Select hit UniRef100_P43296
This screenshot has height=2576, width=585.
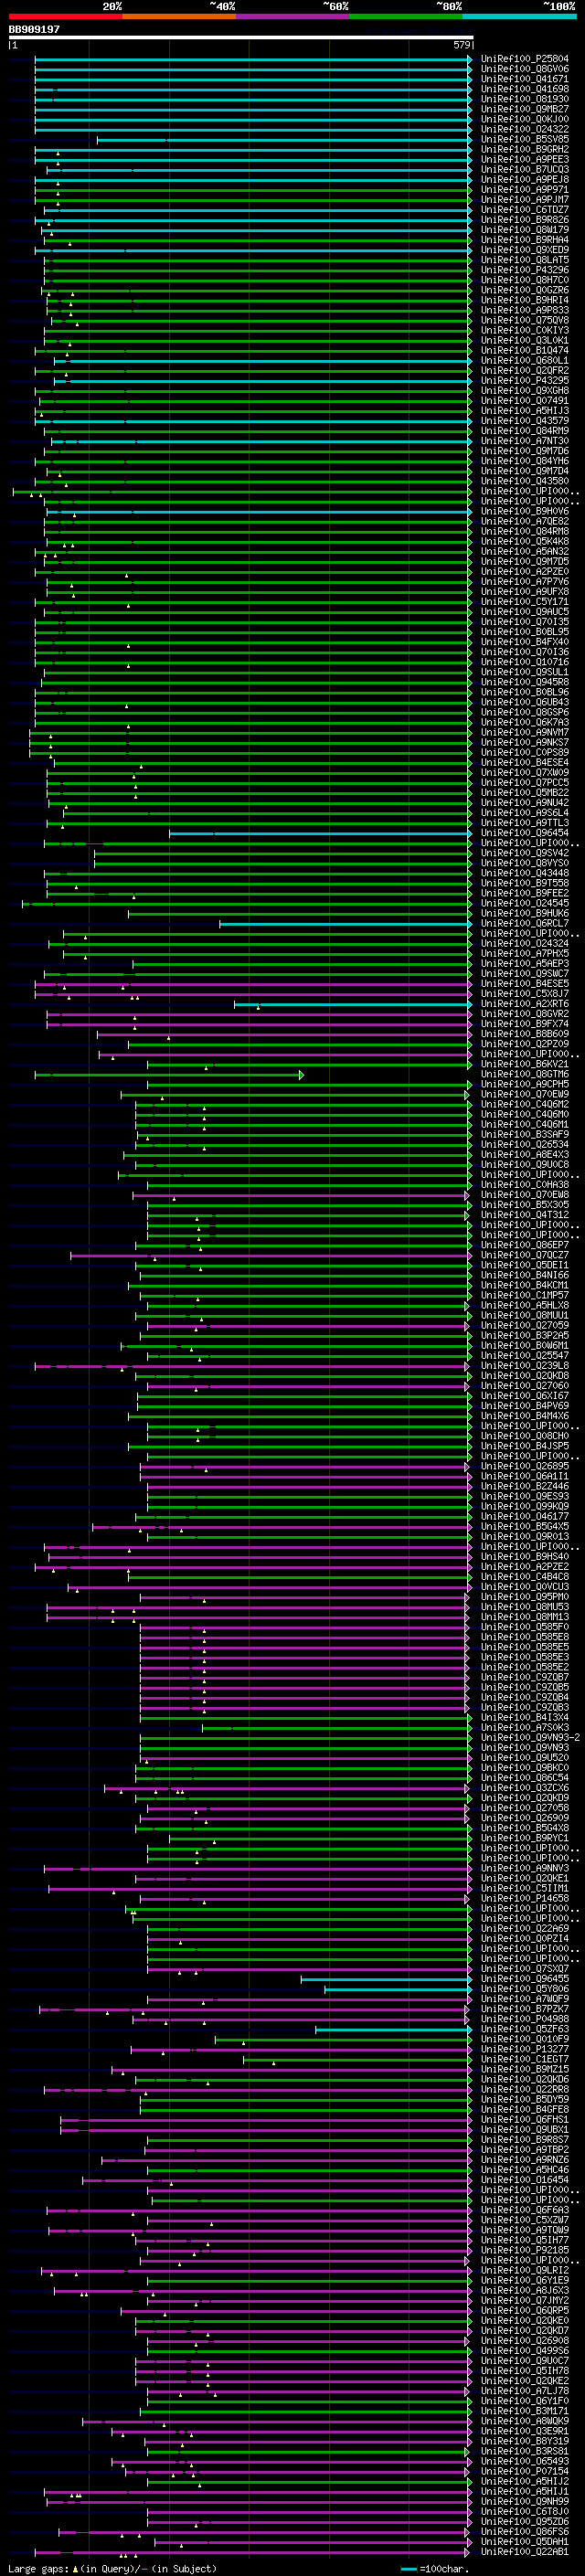(524, 270)
